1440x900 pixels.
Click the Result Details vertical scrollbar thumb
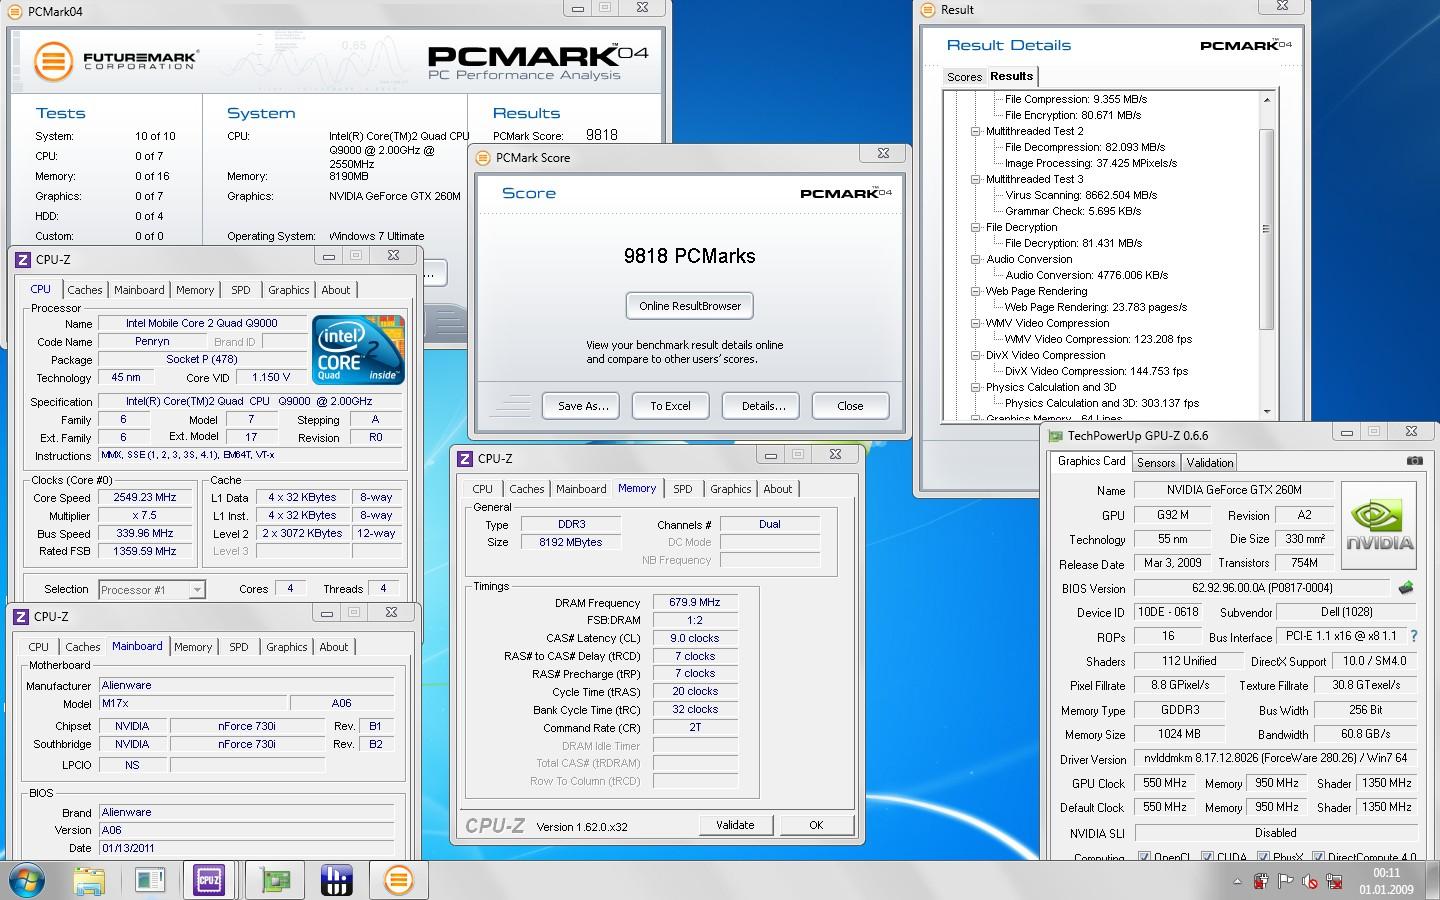[1266, 229]
